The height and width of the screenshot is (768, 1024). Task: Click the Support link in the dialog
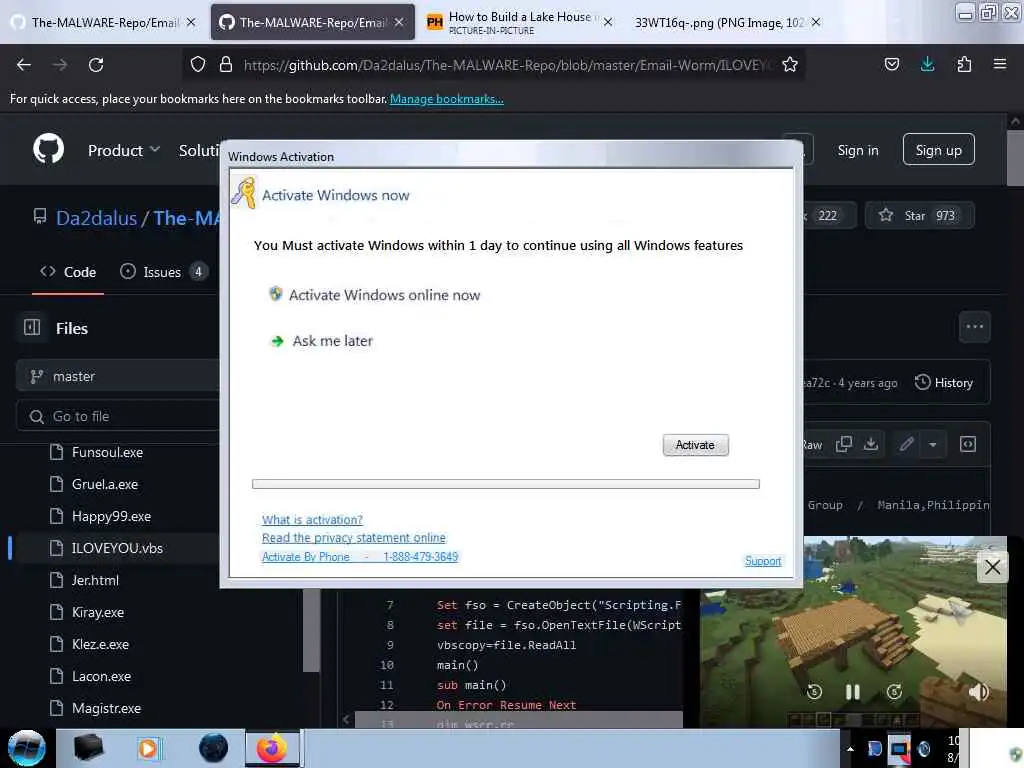tap(763, 560)
